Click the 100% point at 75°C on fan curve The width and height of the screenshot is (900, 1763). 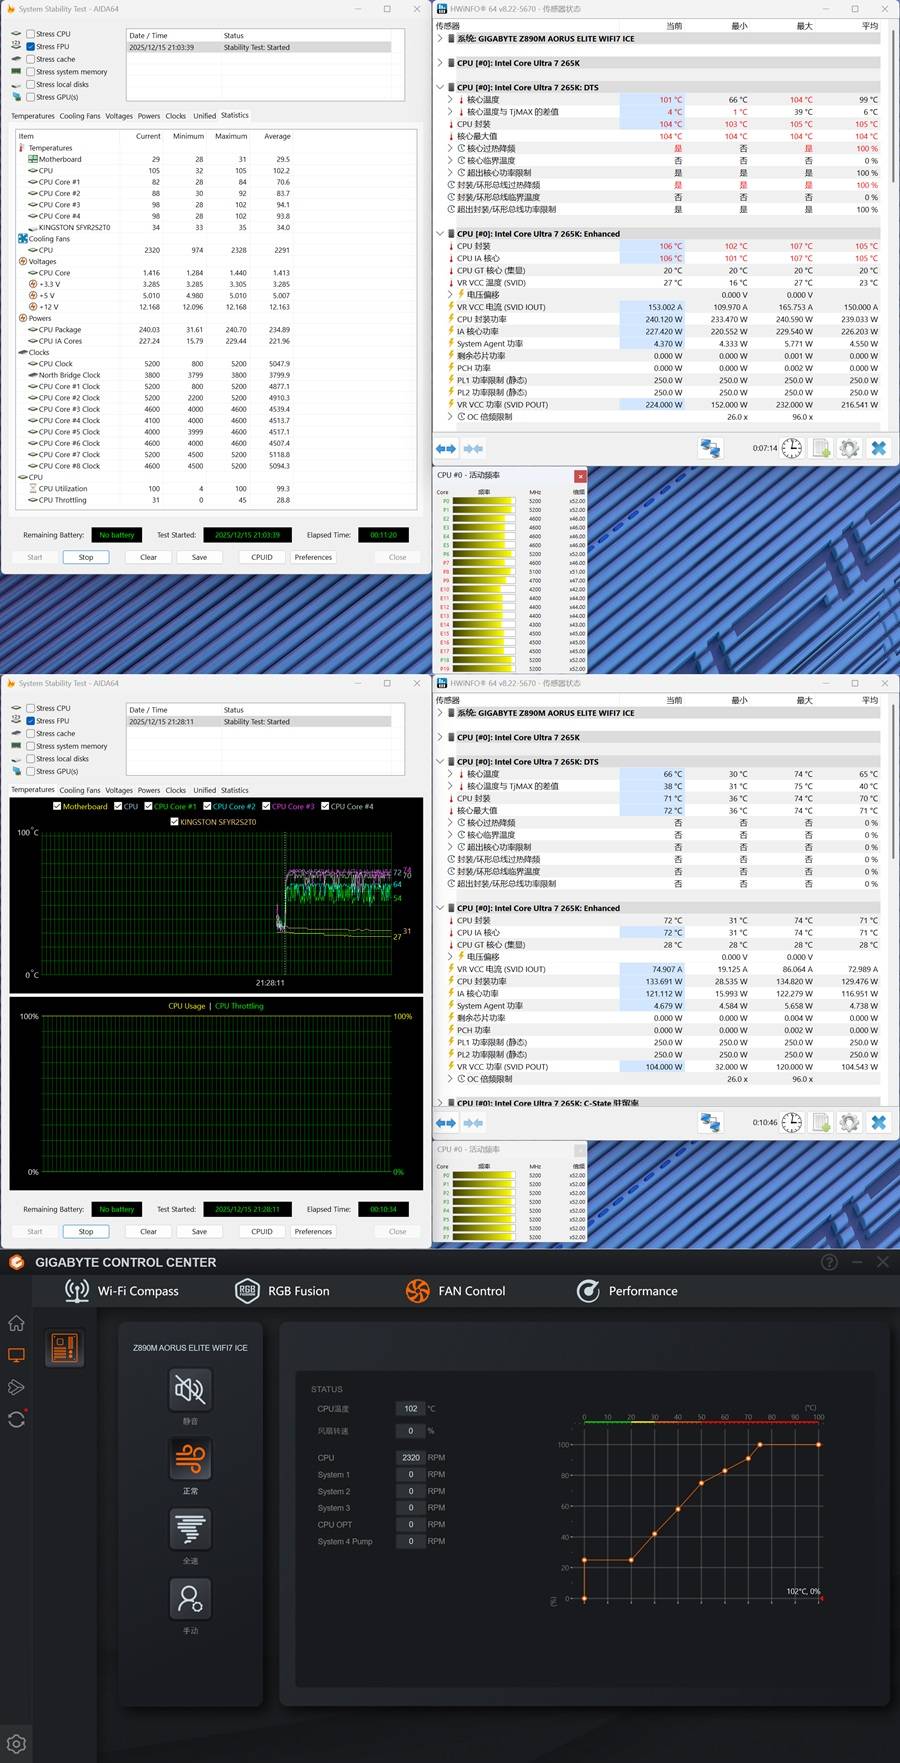(760, 1444)
